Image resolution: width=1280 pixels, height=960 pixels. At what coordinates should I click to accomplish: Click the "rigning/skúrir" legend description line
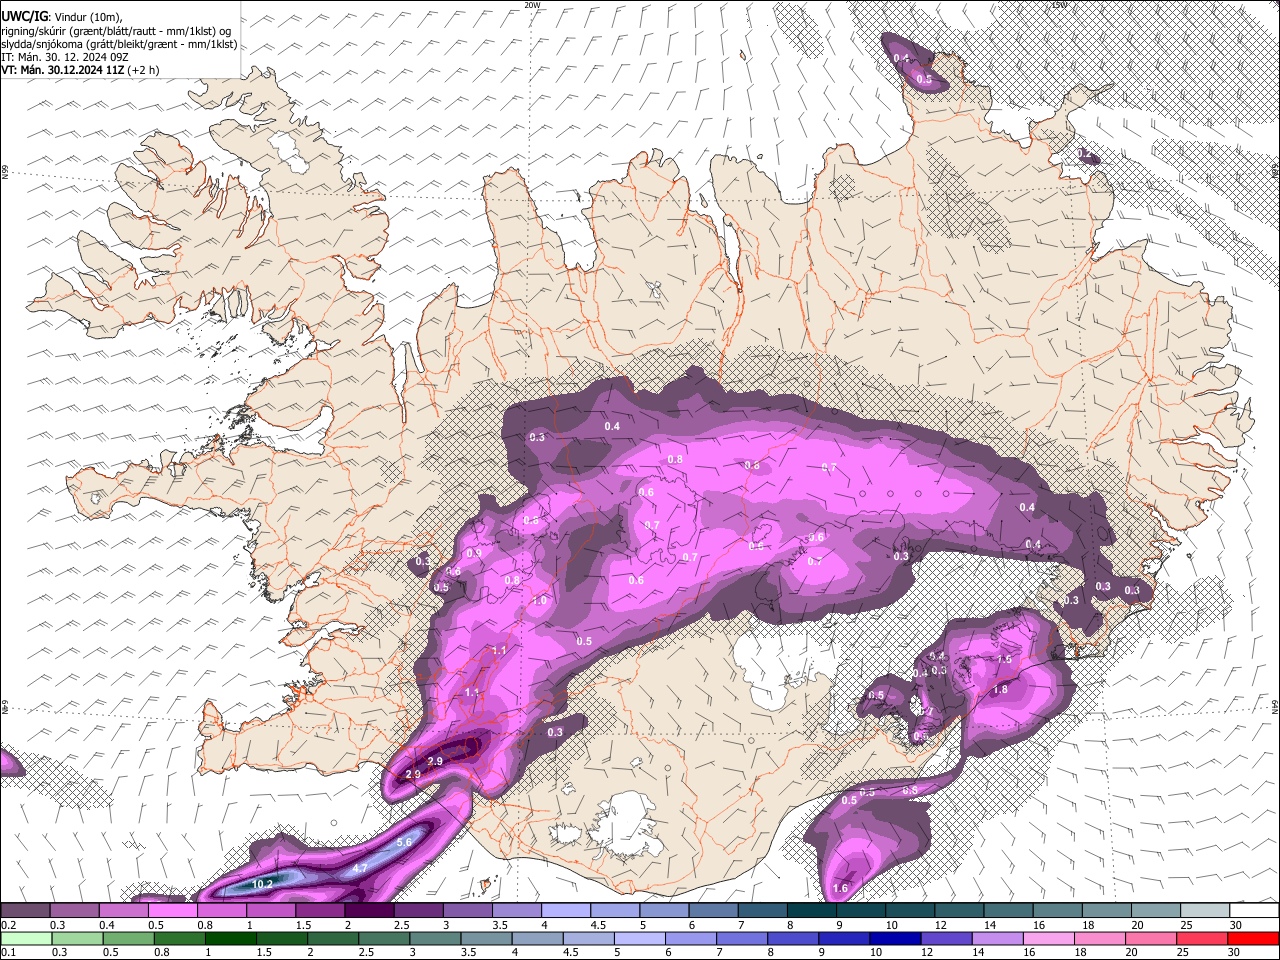[x=116, y=31]
